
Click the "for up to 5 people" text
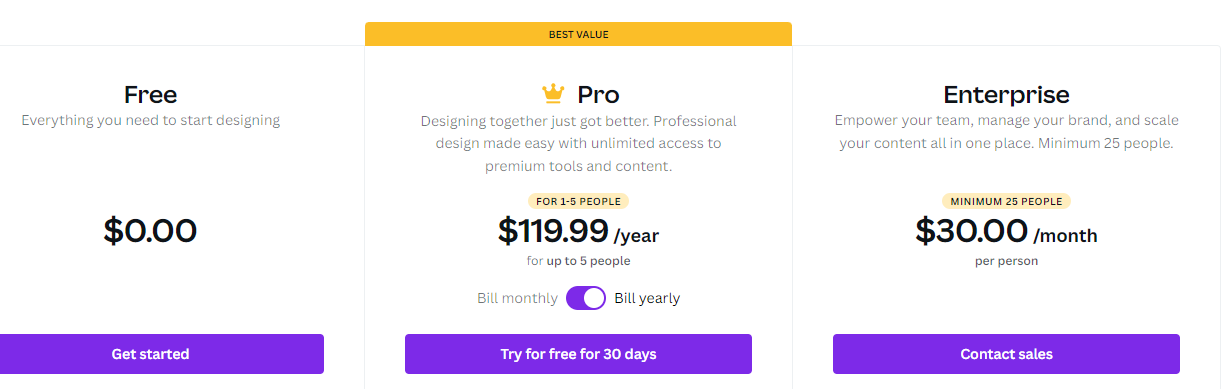578,261
